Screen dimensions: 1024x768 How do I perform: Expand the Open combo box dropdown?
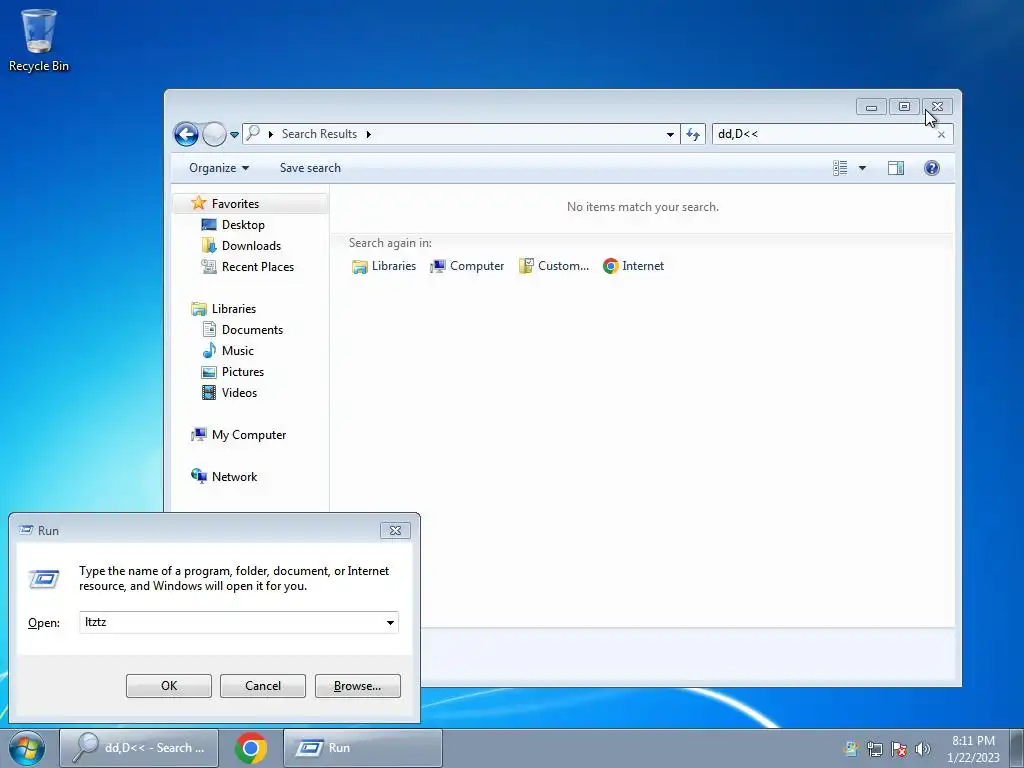point(391,622)
